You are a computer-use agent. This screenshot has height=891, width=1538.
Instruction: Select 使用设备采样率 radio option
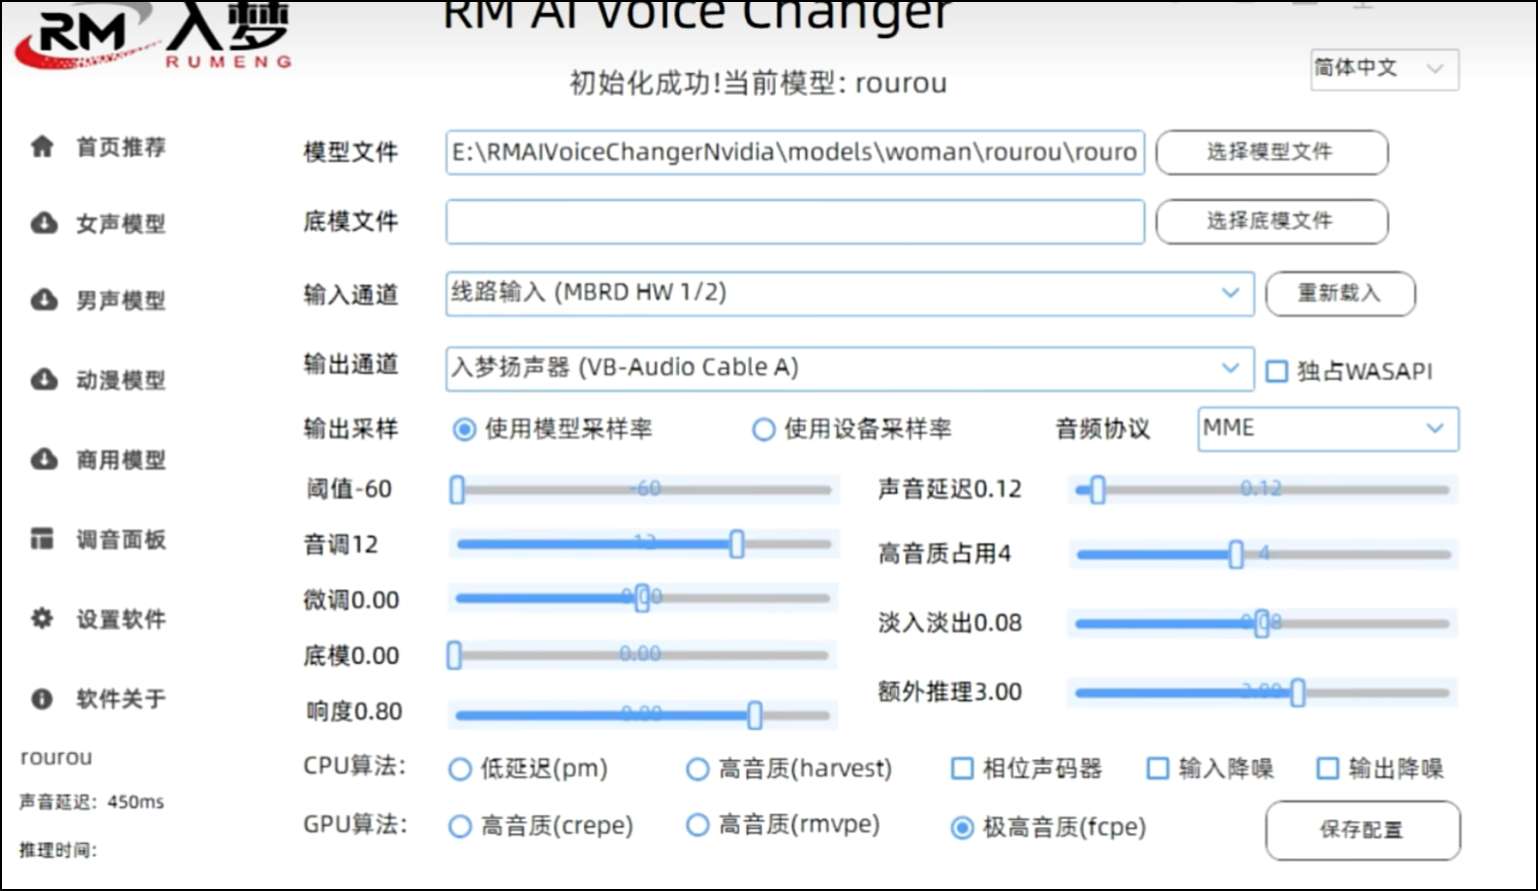(764, 429)
